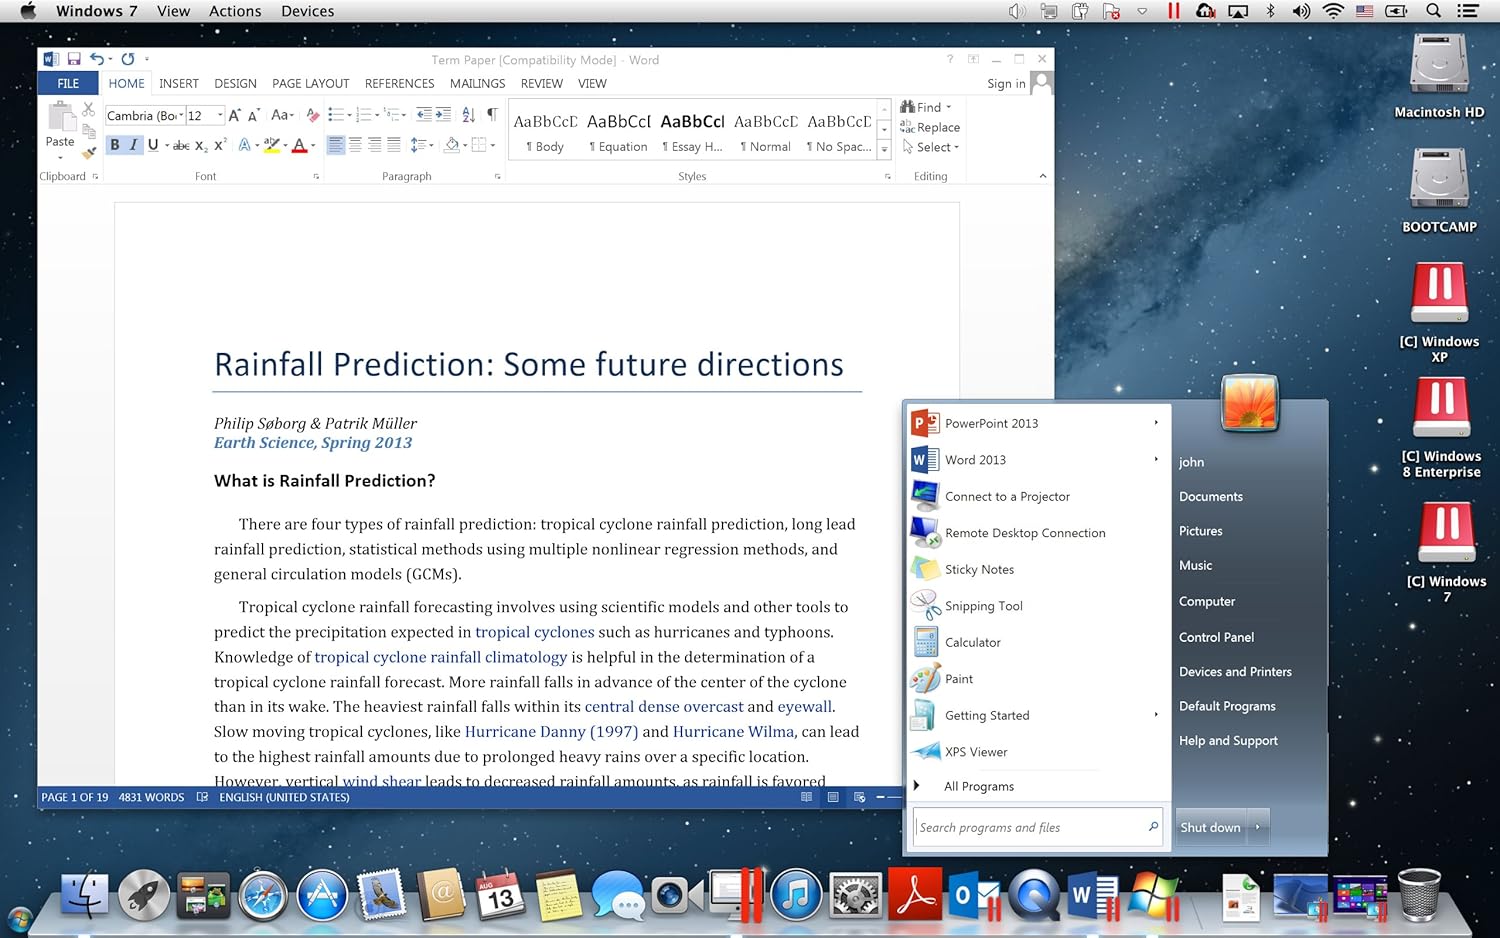Increase indent with ribbon icon
The width and height of the screenshot is (1500, 938).
click(x=443, y=115)
